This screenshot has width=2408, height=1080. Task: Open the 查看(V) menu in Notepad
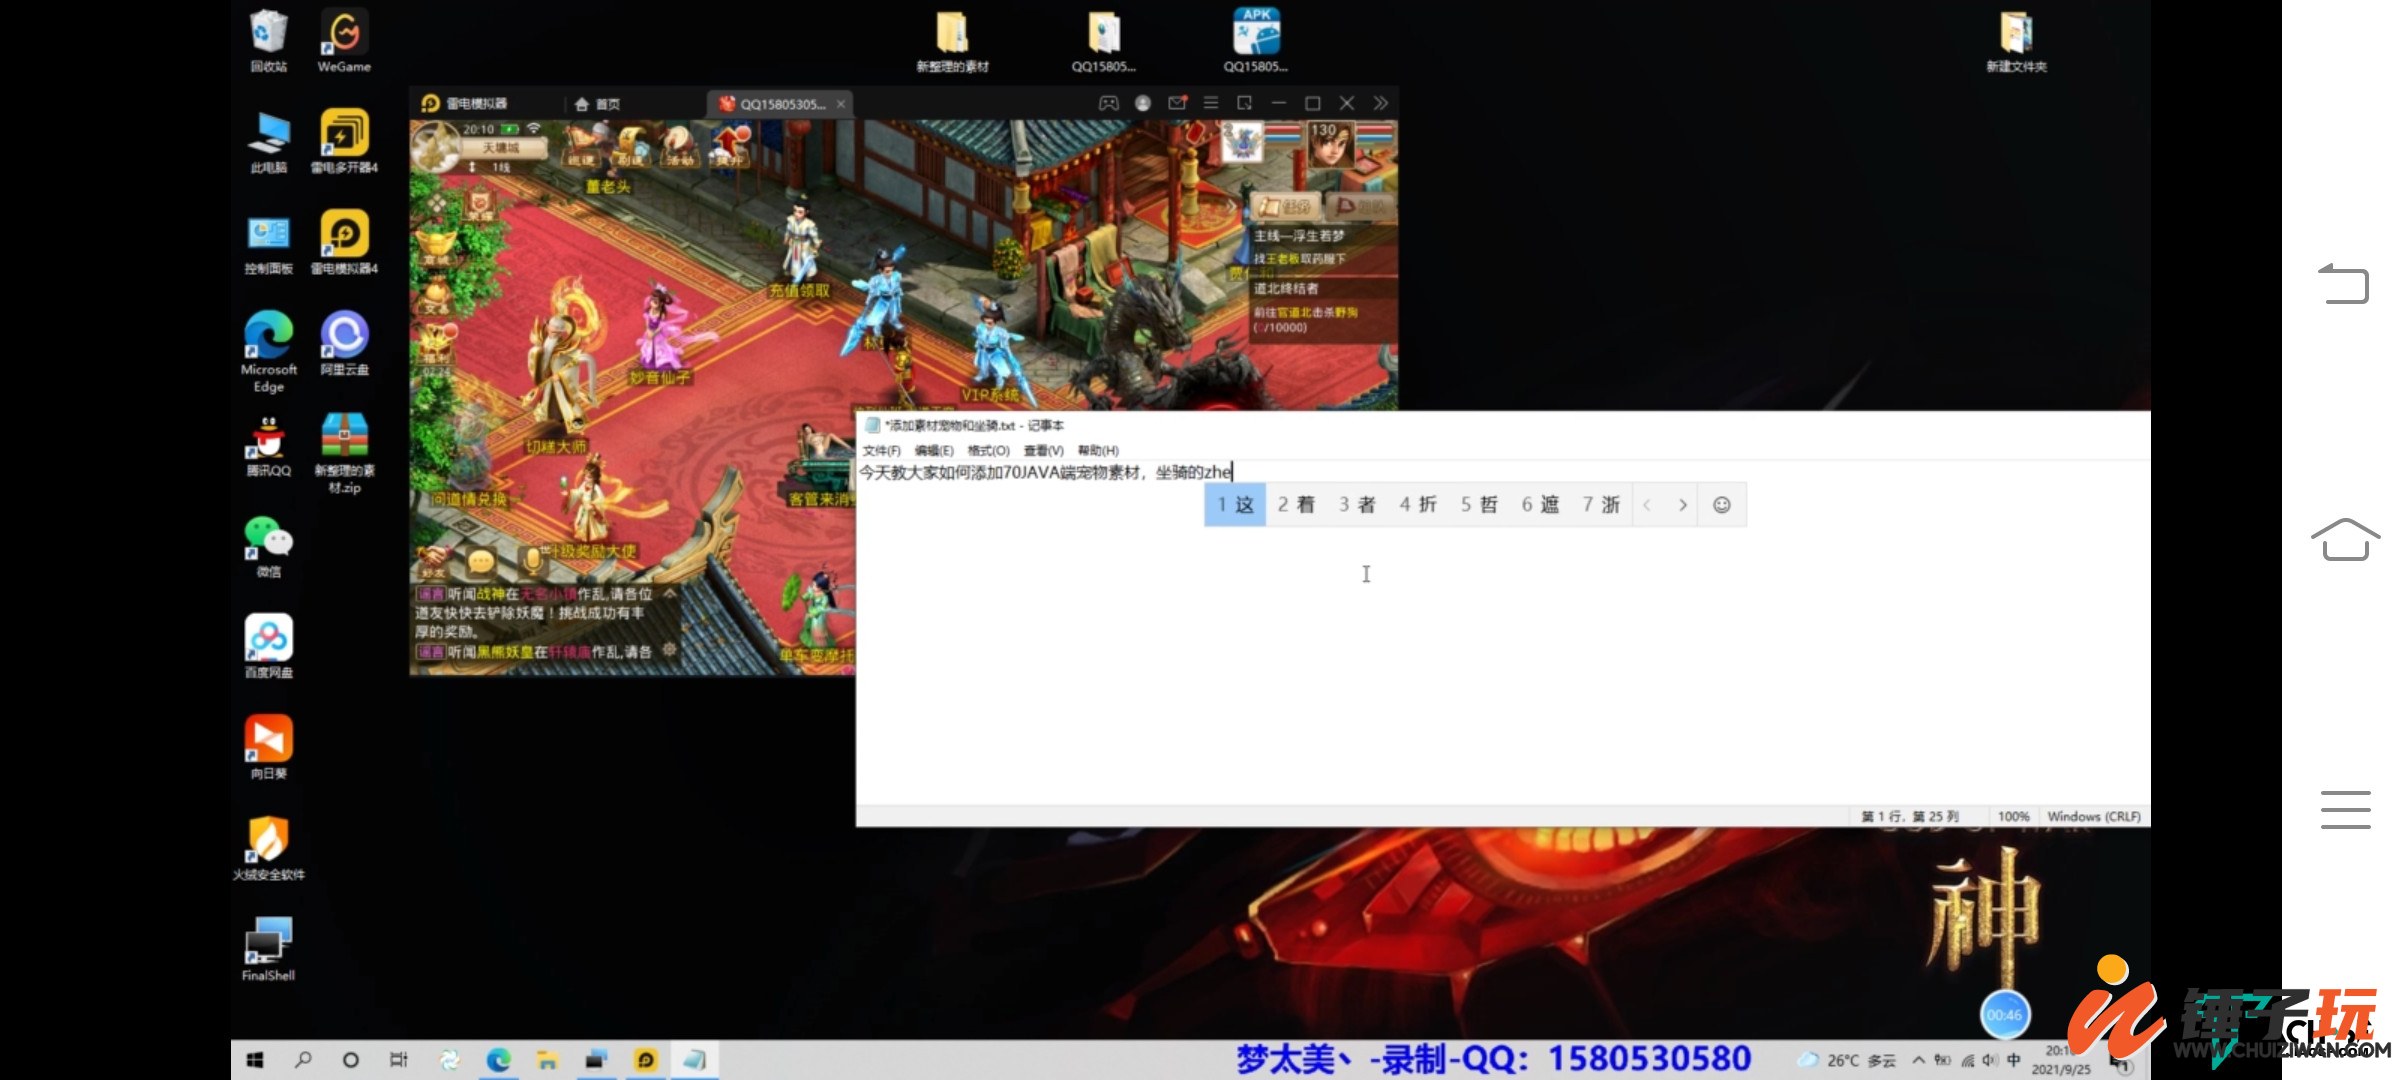(1043, 451)
